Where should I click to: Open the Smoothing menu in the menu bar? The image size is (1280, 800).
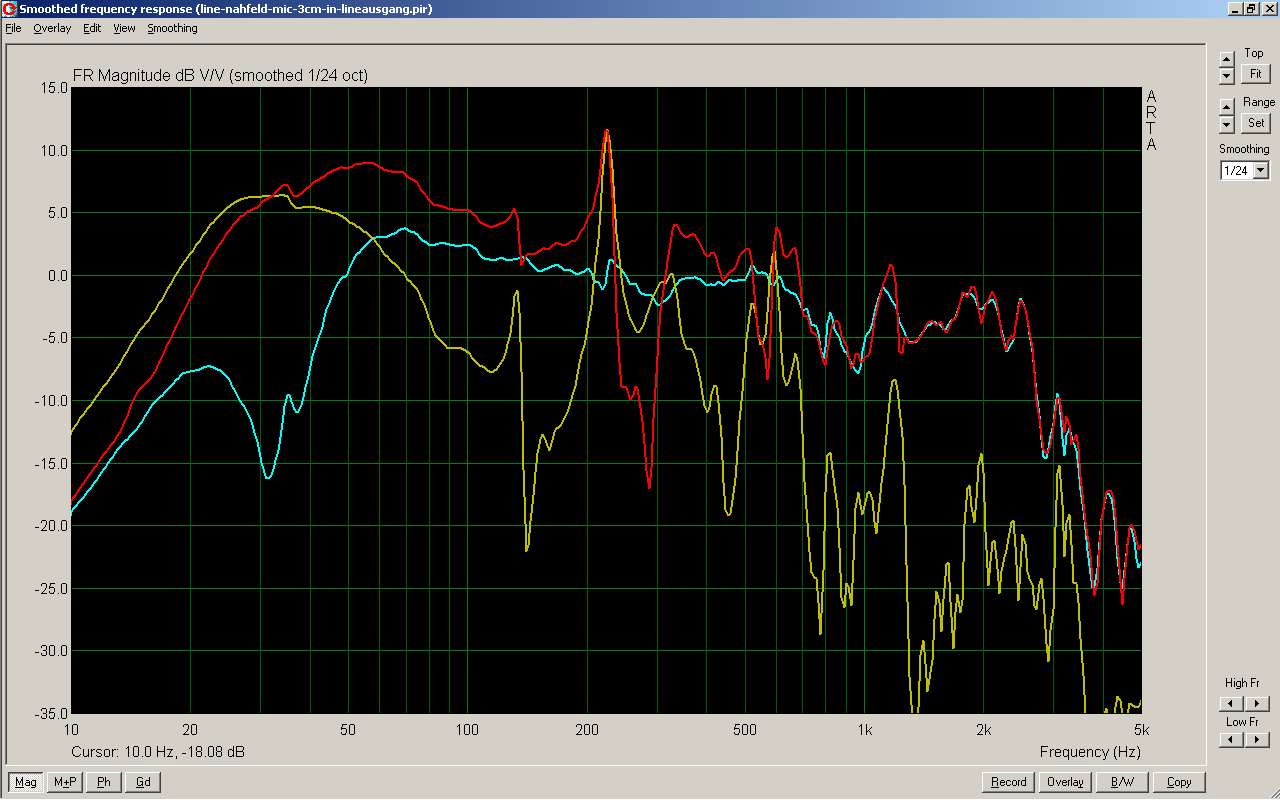172,29
